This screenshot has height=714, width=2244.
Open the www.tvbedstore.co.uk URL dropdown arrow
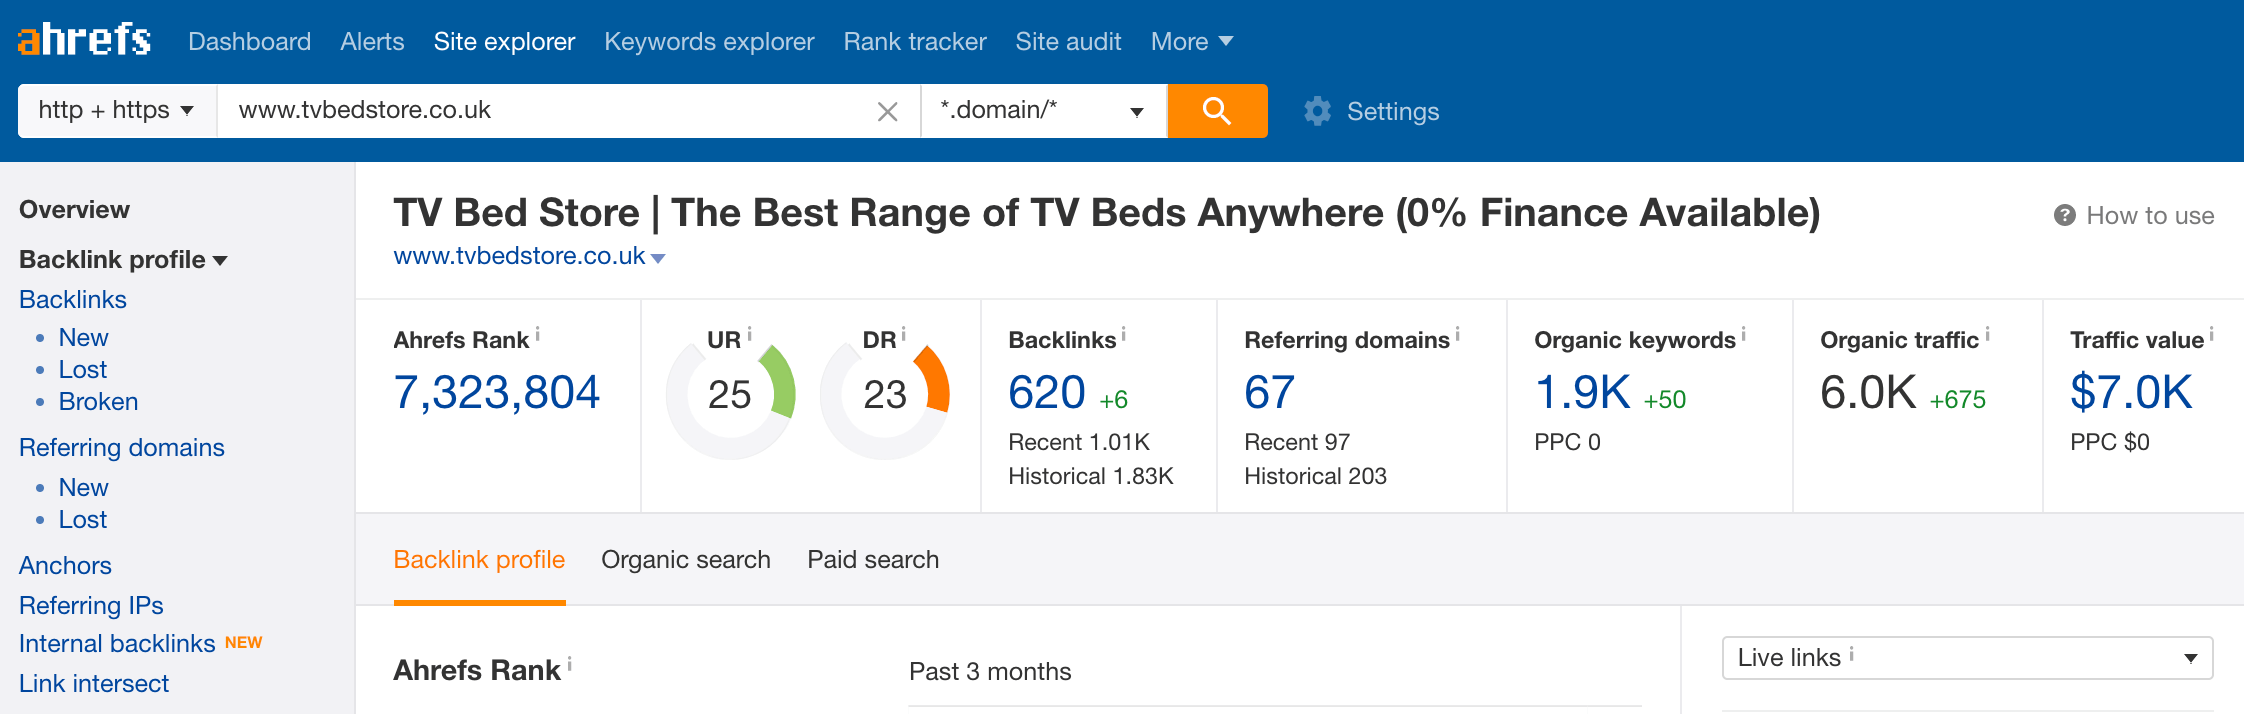point(658,258)
